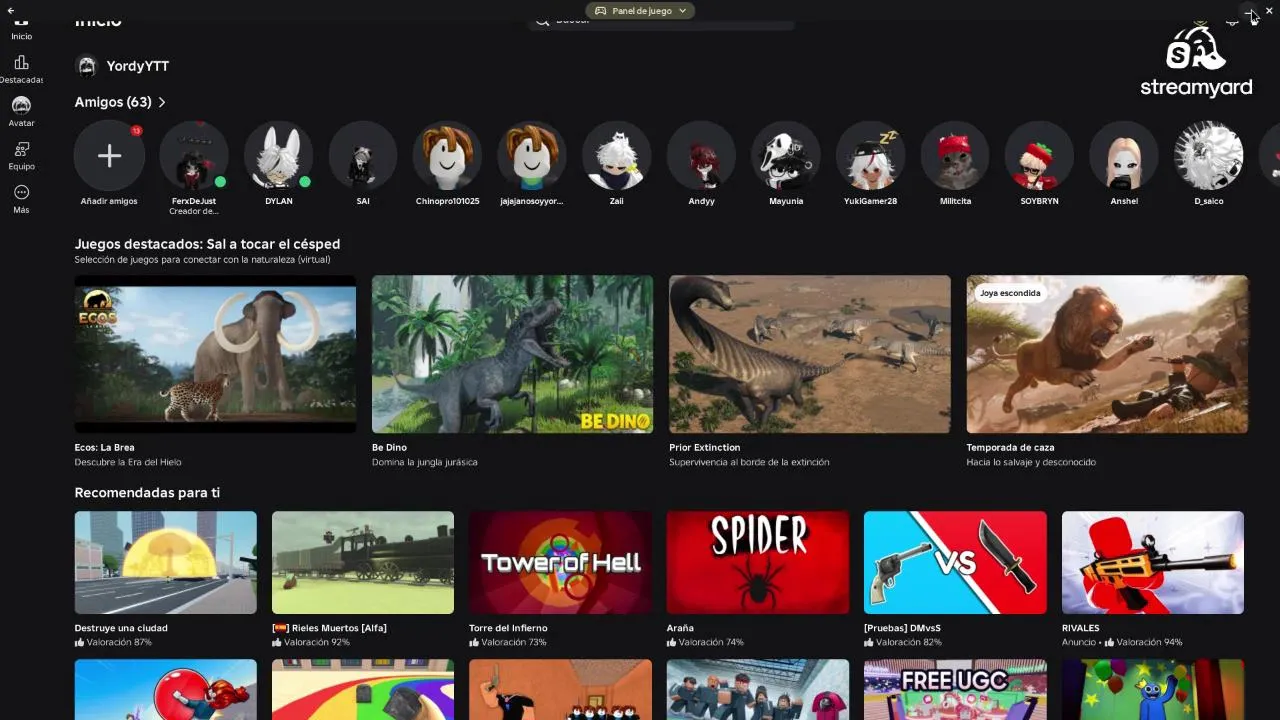Open Prior Extinction game thumbnail

810,354
